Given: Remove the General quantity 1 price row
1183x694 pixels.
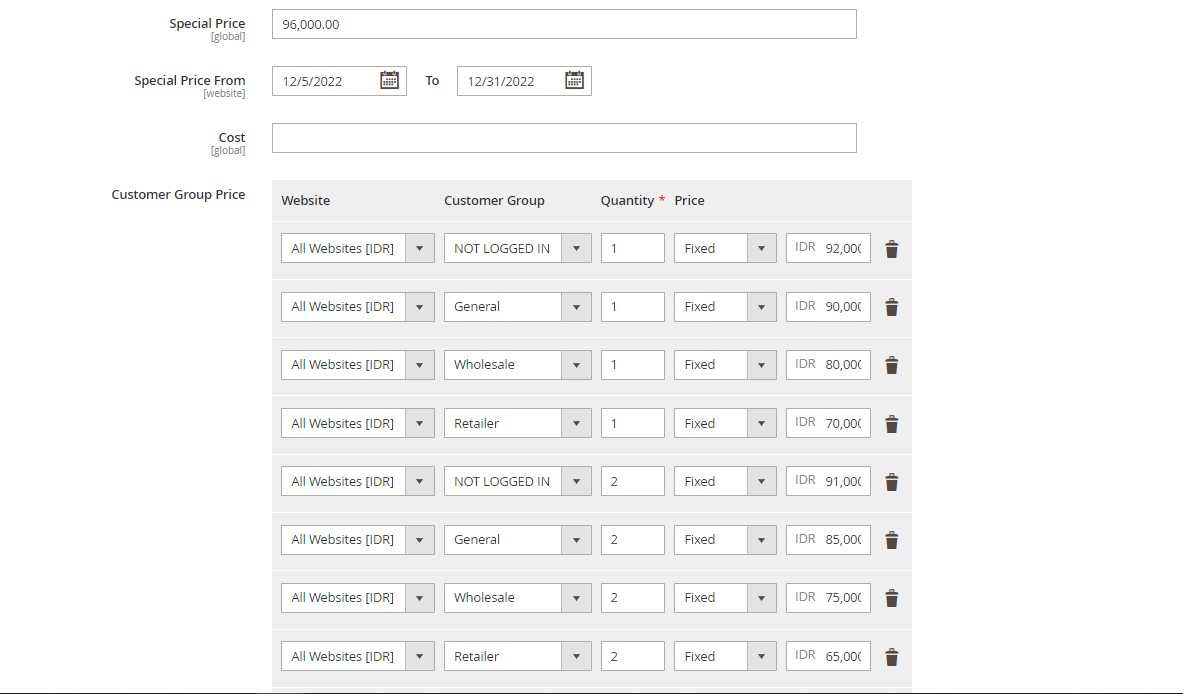Looking at the screenshot, I should pyautogui.click(x=891, y=307).
